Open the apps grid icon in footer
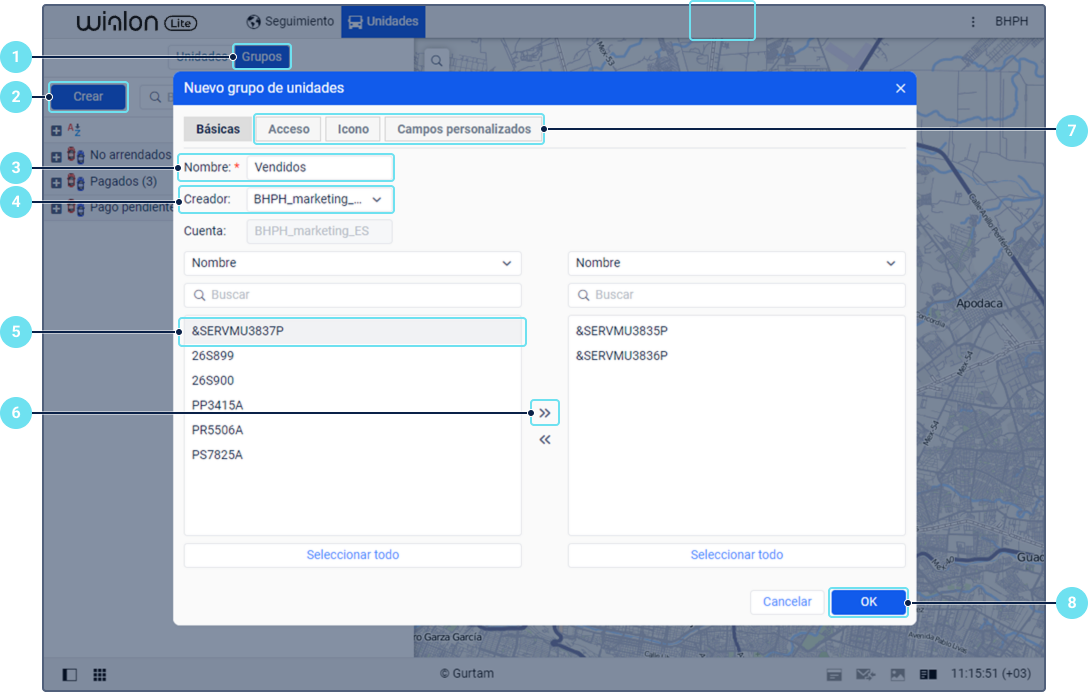This screenshot has width=1088, height=692. click(x=100, y=675)
